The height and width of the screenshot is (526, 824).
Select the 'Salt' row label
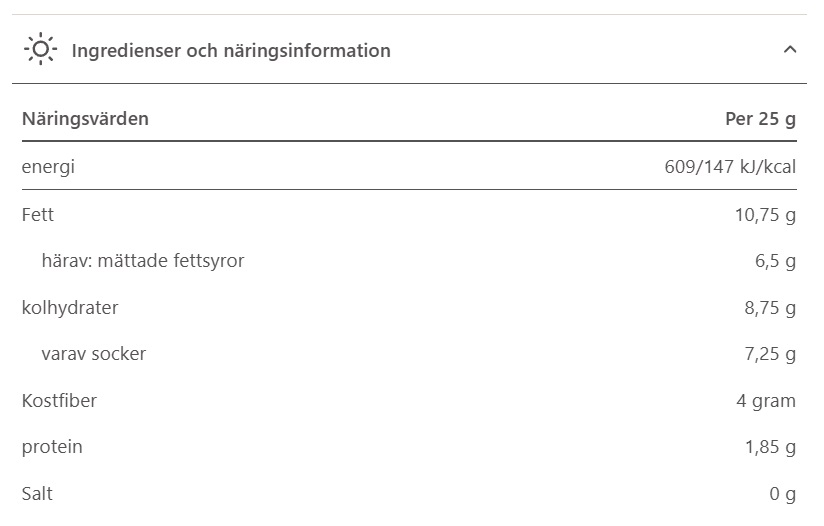(37, 494)
